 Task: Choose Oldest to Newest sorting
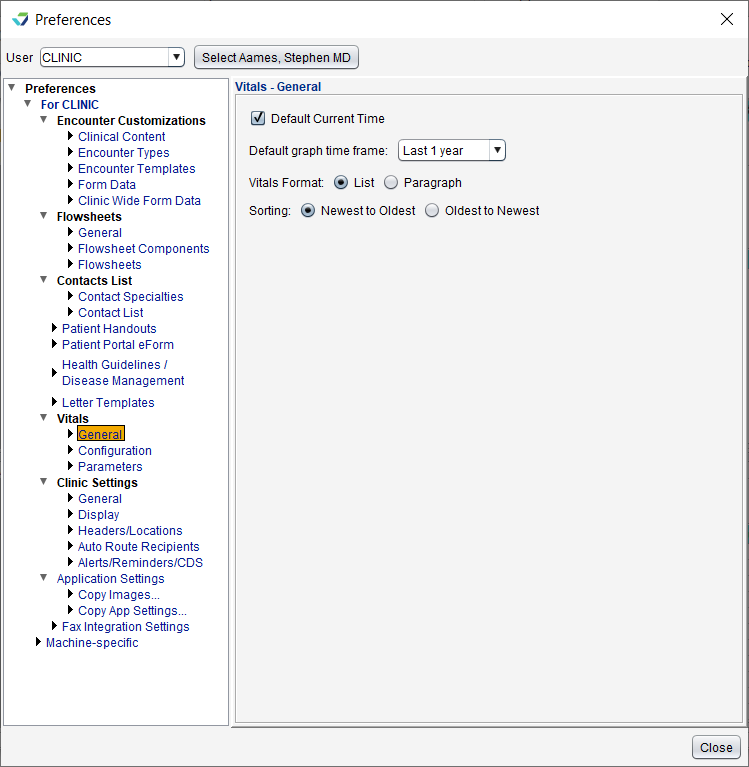click(x=432, y=210)
